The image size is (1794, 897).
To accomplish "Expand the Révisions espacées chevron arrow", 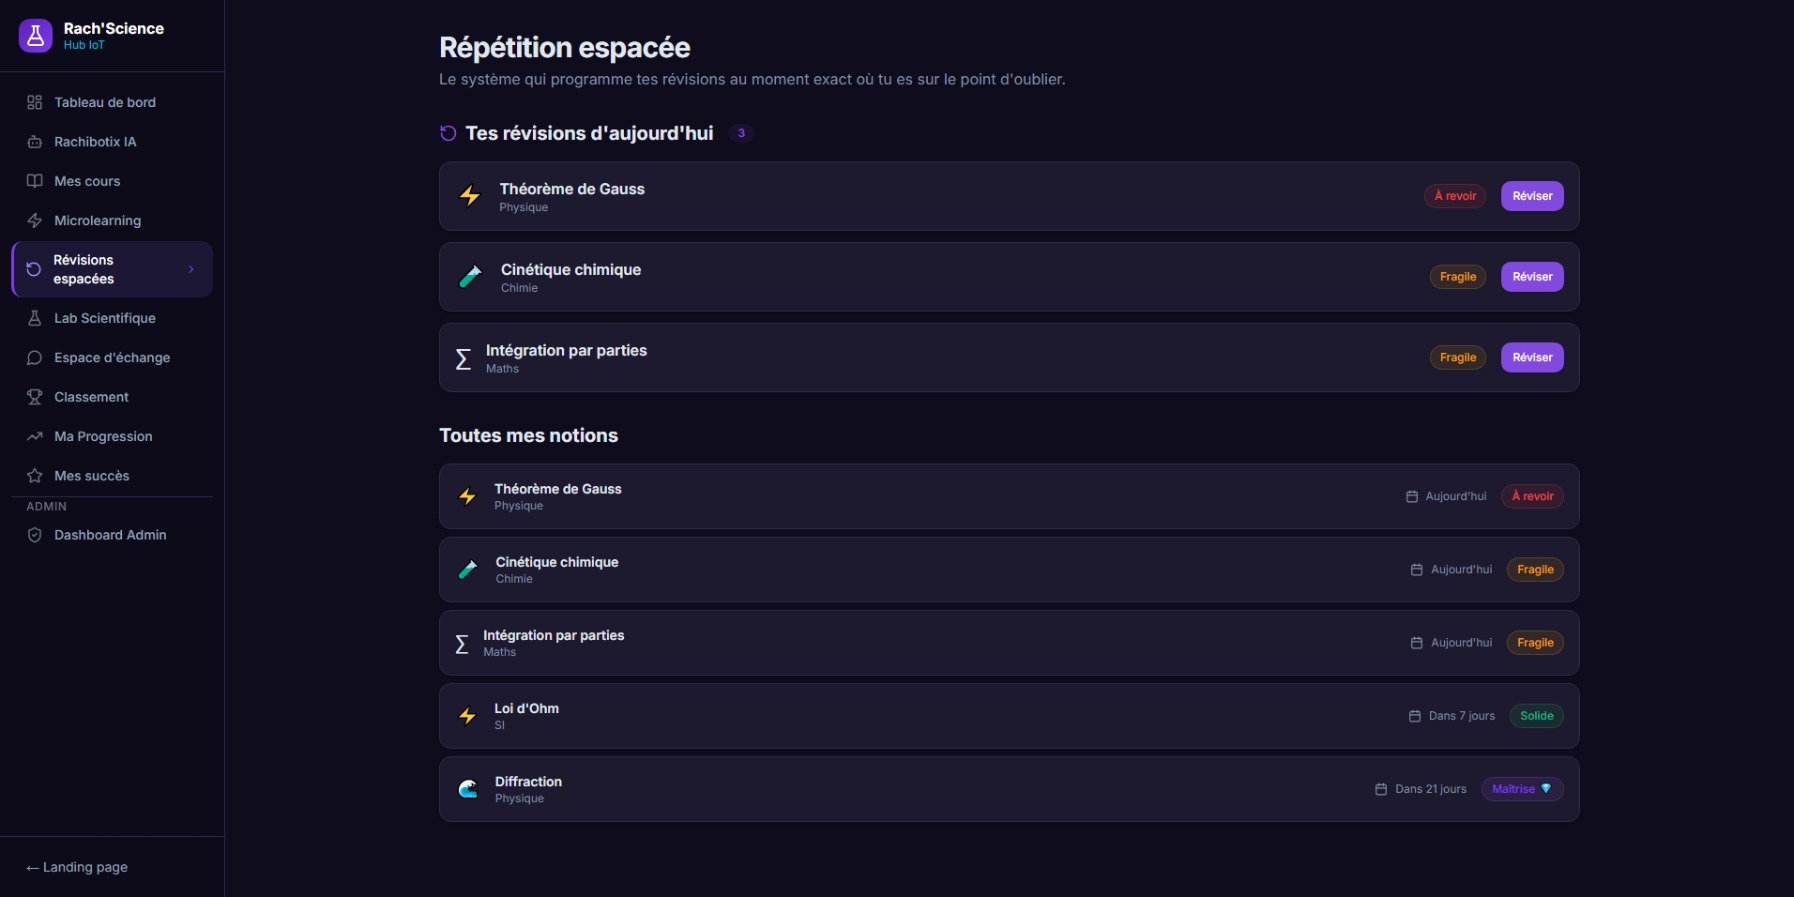I will (191, 269).
